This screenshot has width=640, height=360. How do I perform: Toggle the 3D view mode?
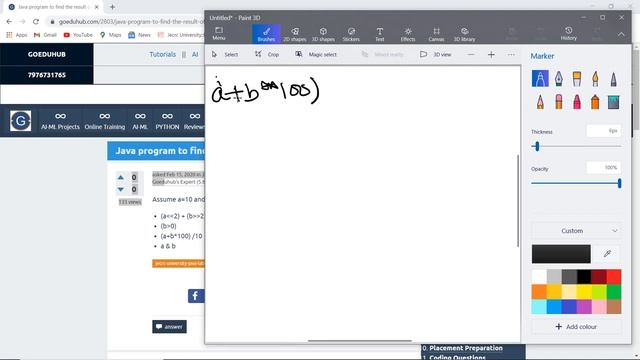[x=436, y=54]
